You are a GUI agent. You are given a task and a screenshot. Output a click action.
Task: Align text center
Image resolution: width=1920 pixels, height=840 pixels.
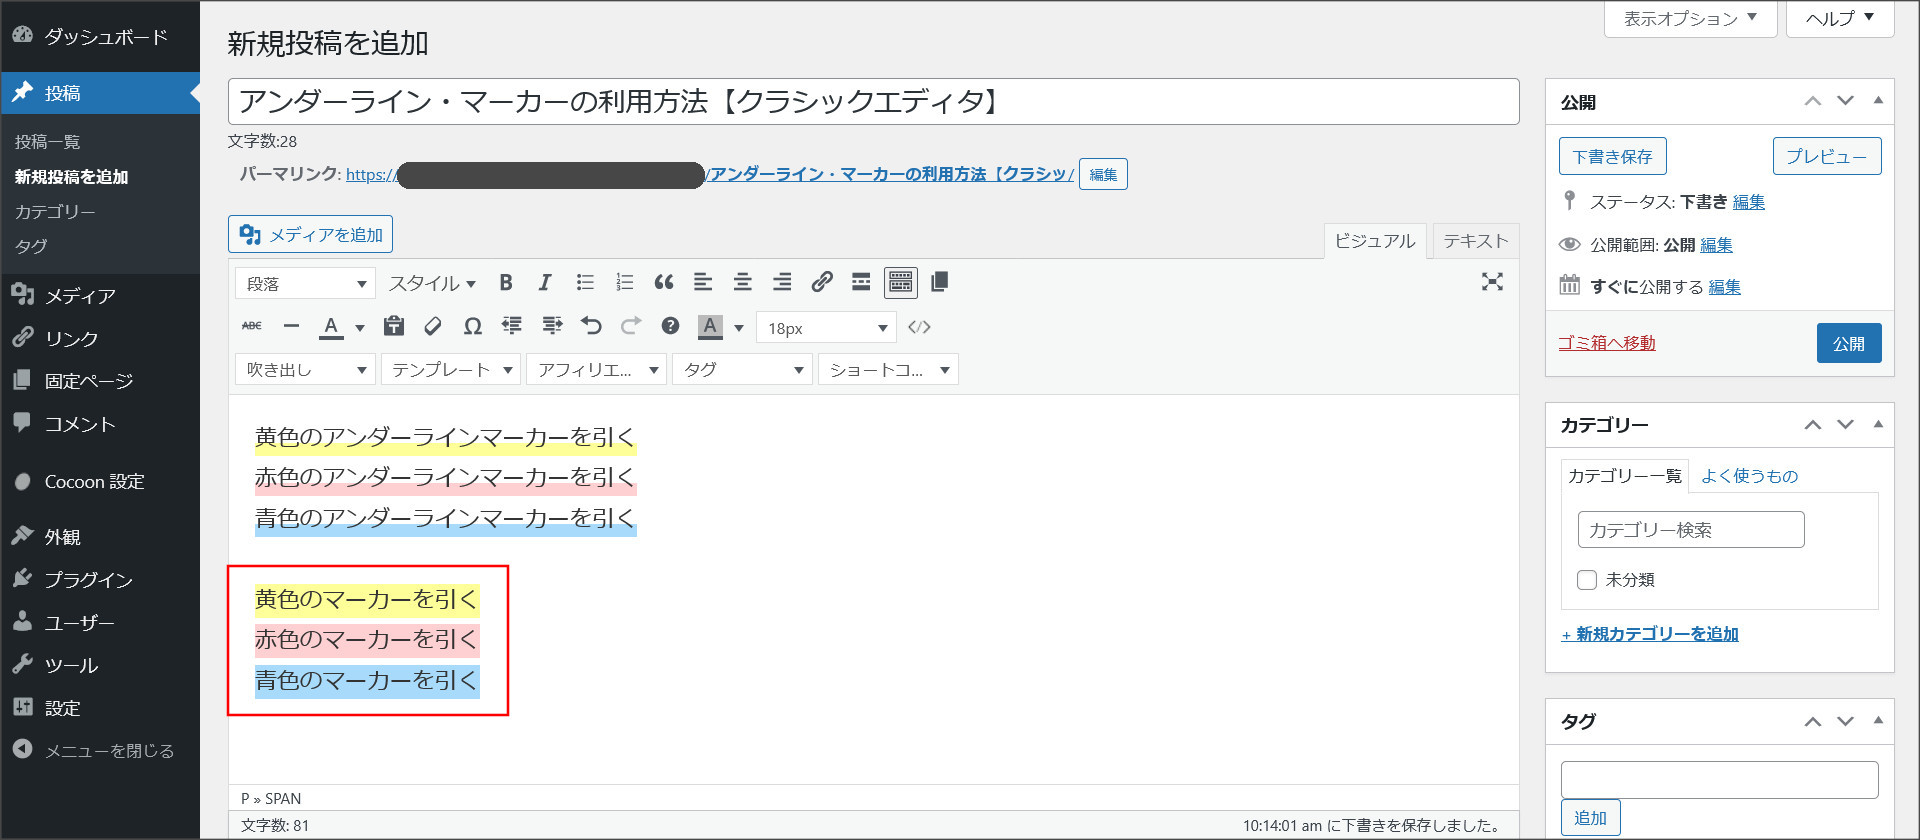(x=742, y=283)
